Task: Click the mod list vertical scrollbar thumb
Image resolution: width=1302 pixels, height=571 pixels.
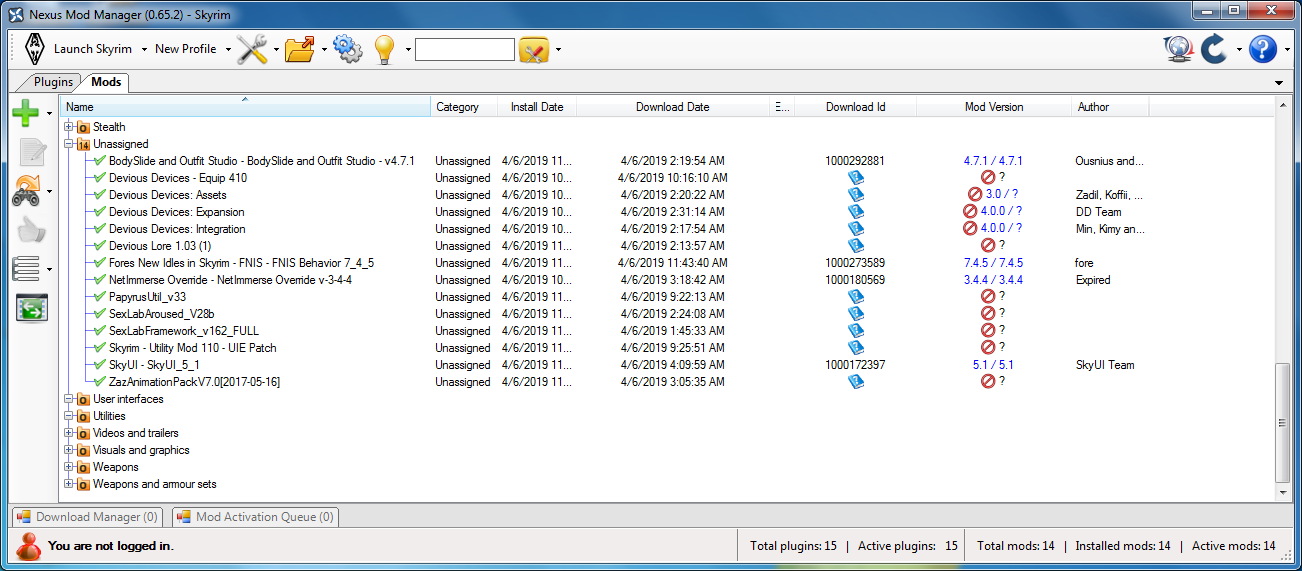Action: [1282, 423]
